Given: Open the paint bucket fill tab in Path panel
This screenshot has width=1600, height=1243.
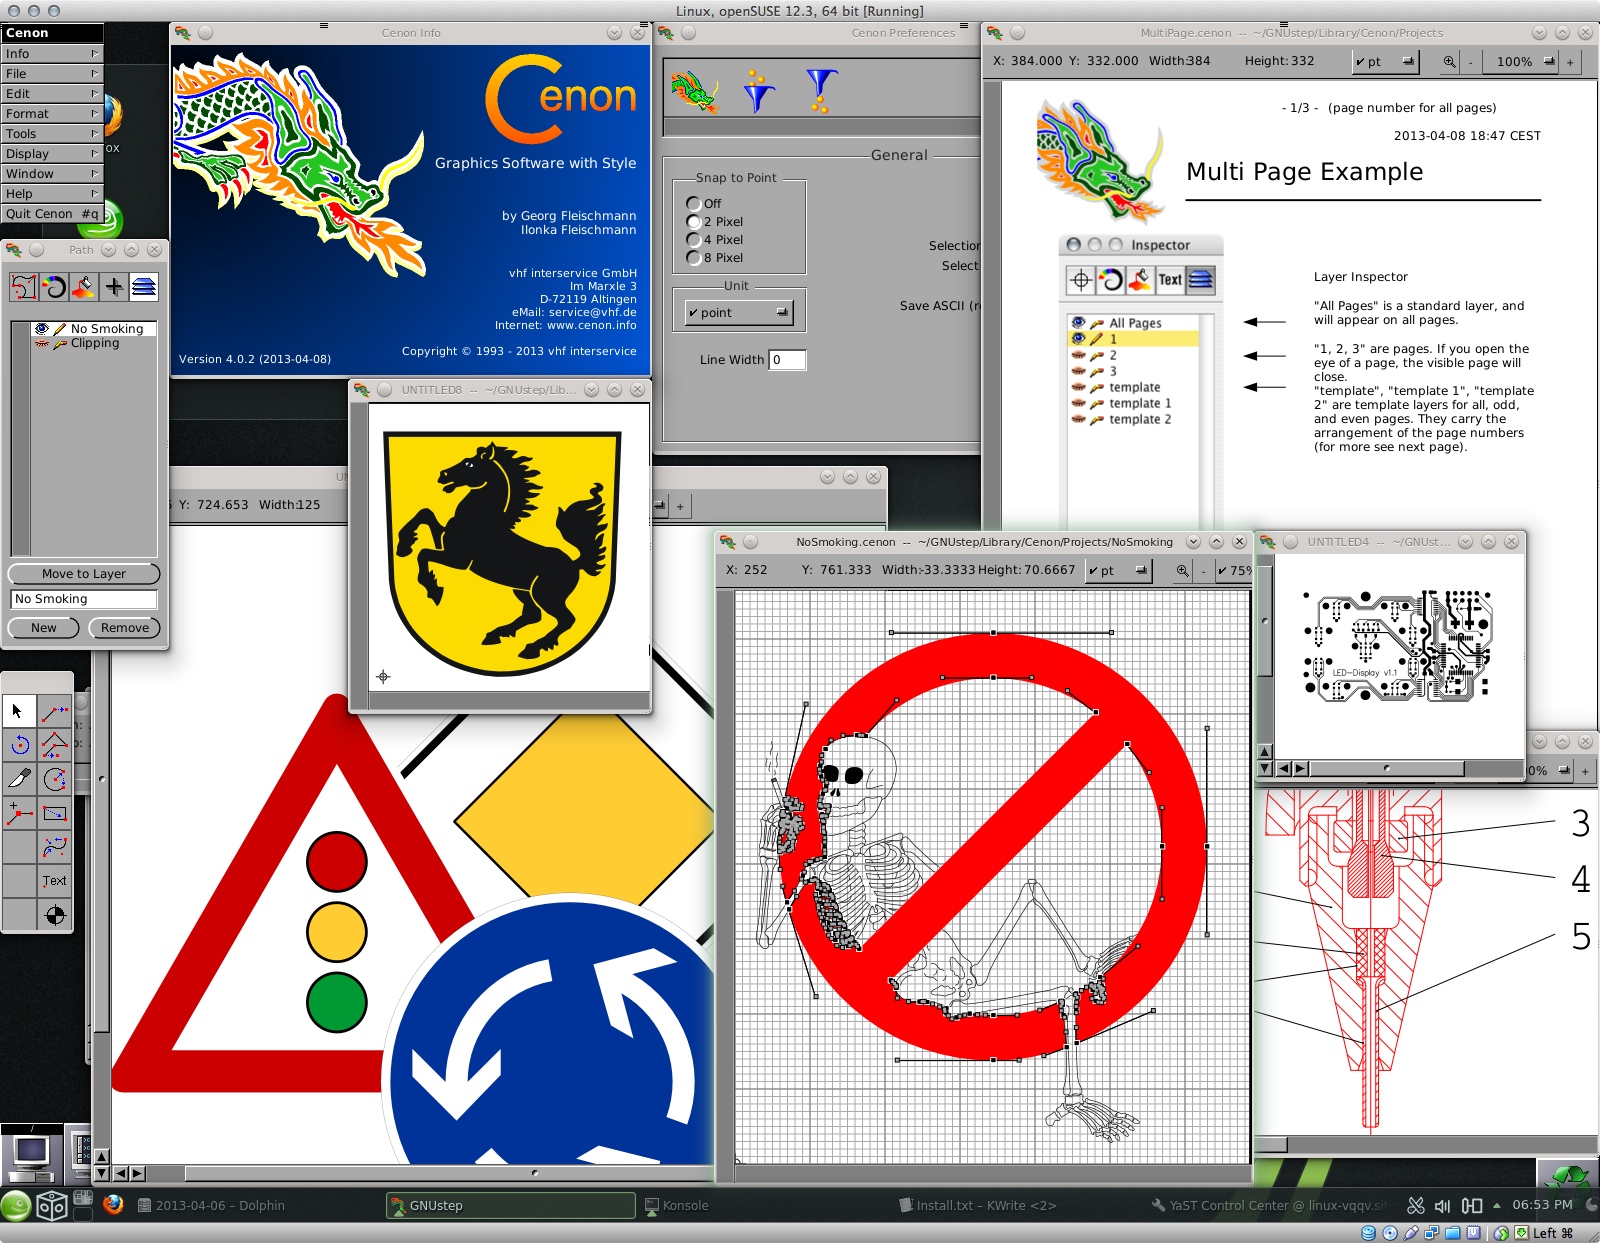Looking at the screenshot, I should point(84,288).
